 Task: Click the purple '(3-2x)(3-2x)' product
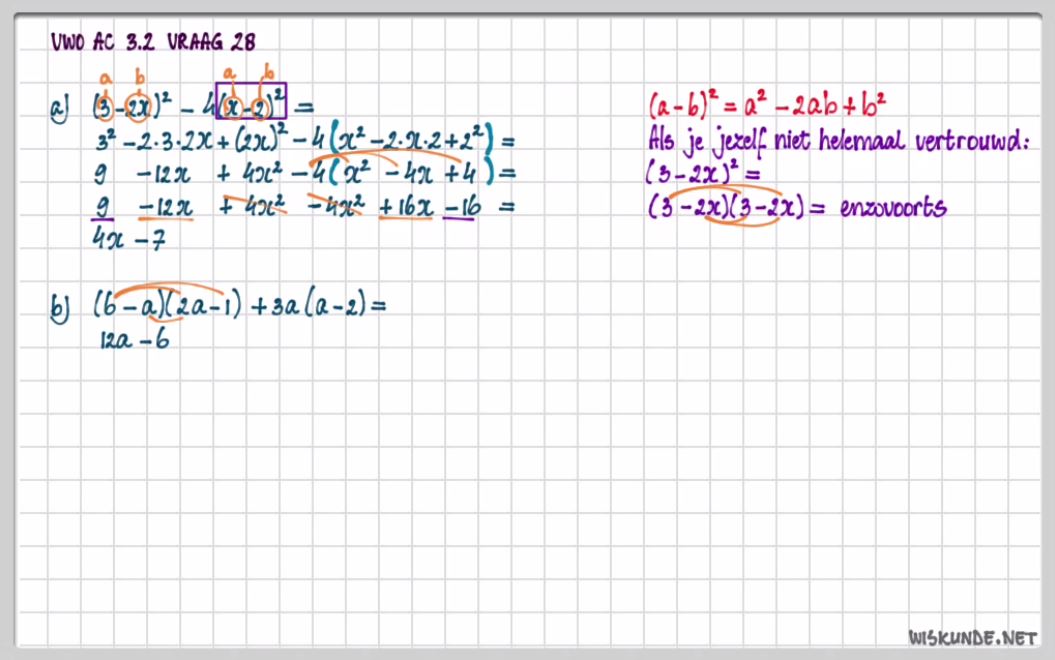726,209
